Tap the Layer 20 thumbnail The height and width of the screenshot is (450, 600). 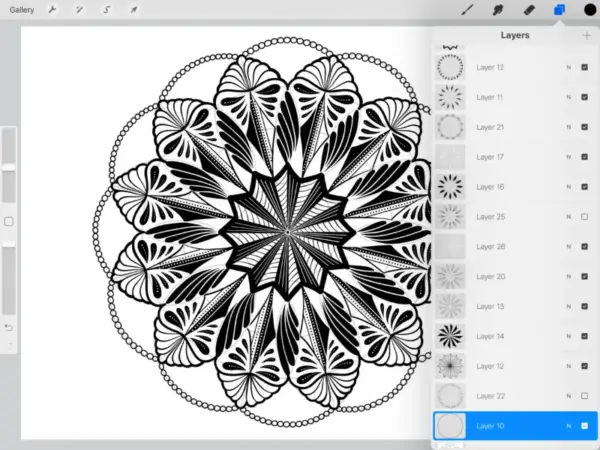(x=450, y=276)
